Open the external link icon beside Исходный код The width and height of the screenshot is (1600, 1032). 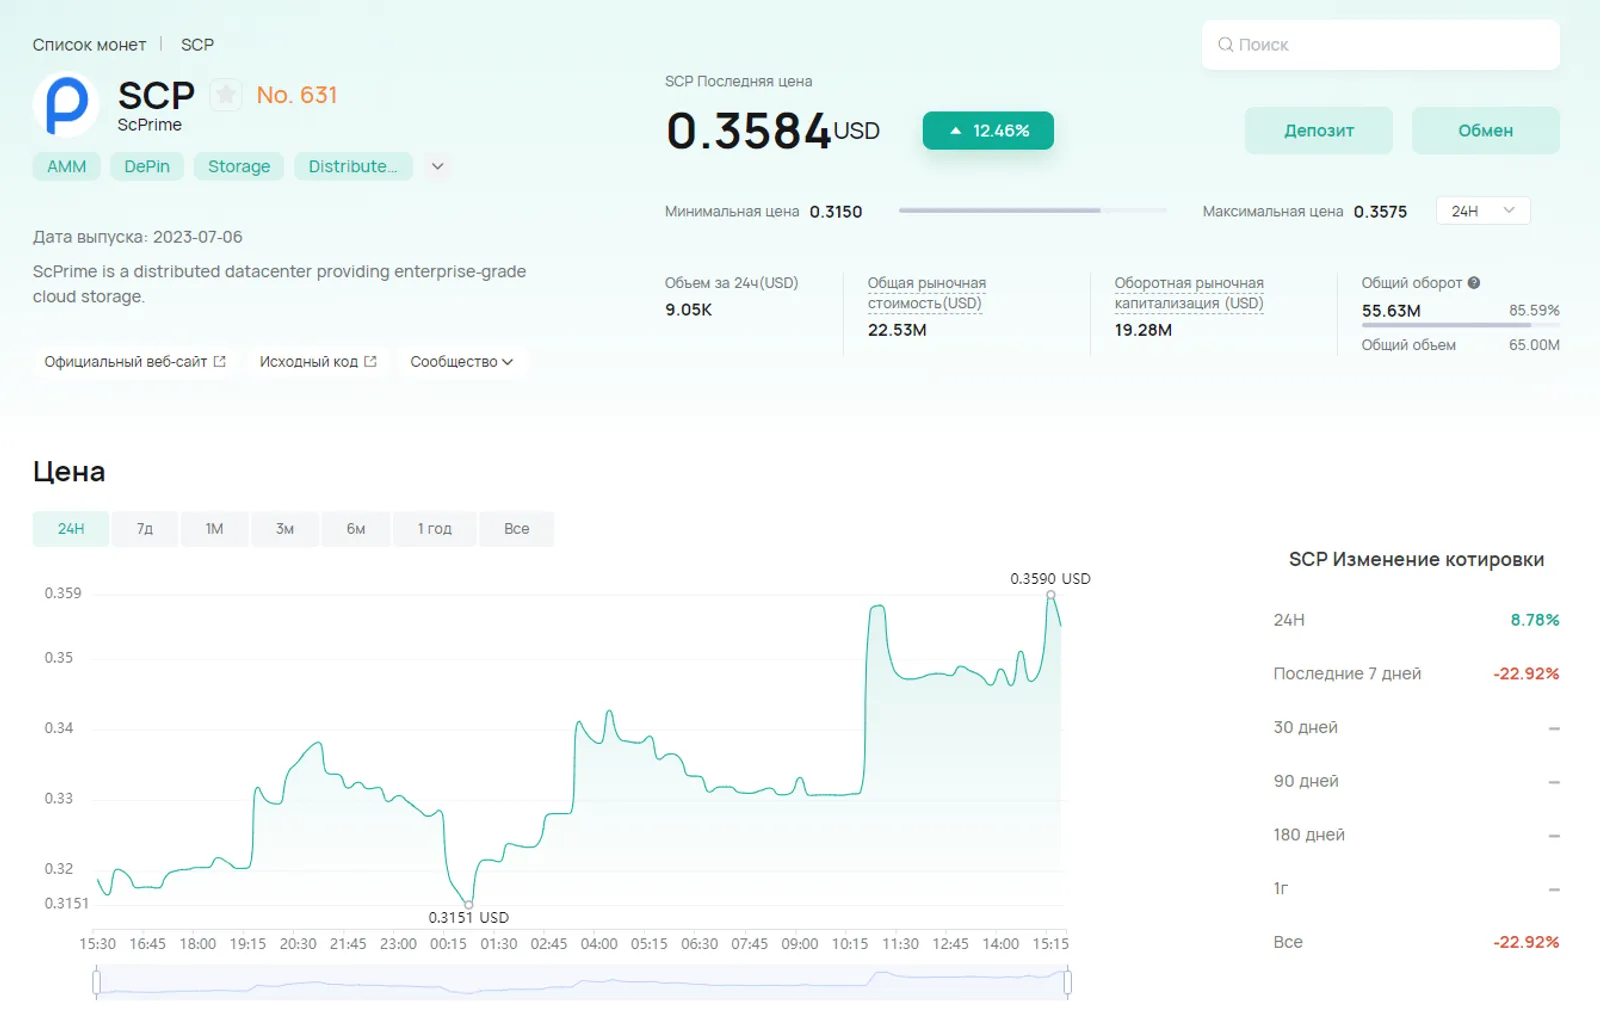coord(370,361)
